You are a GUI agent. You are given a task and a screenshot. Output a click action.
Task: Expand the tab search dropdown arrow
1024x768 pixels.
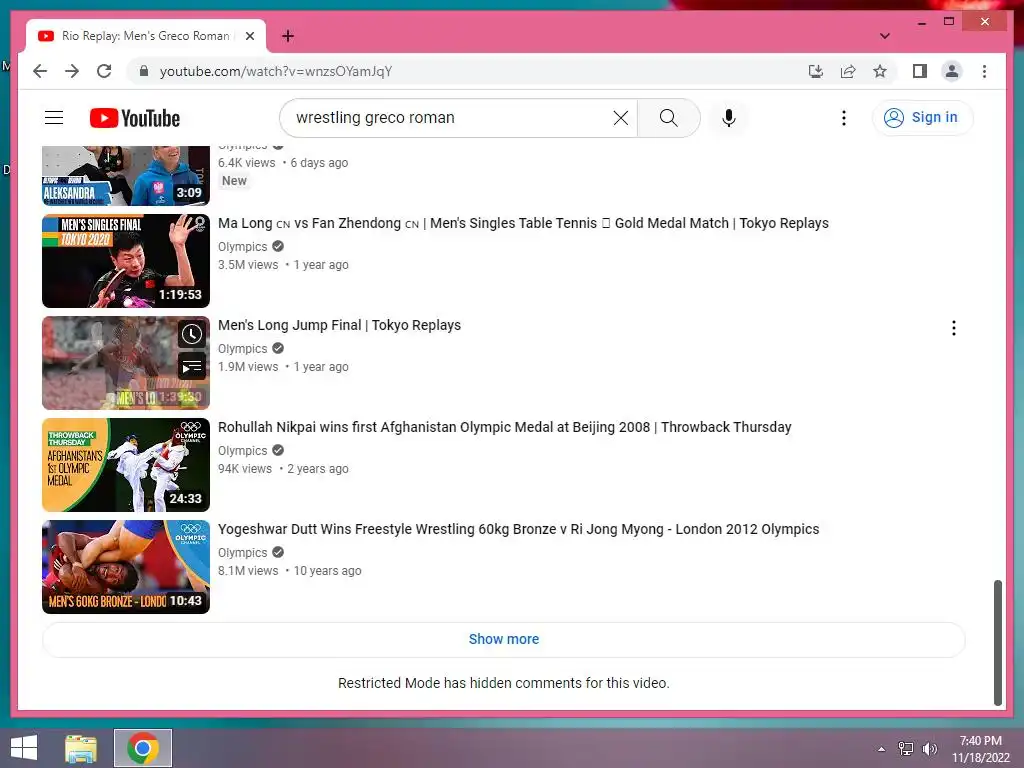[x=884, y=36]
